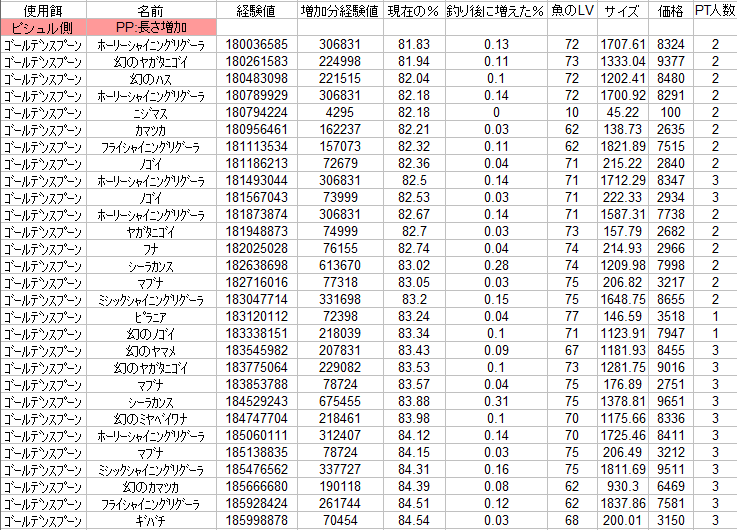737x530 pixels.
Task: Select the ギバチ cell in the last row
Action: pos(152,520)
